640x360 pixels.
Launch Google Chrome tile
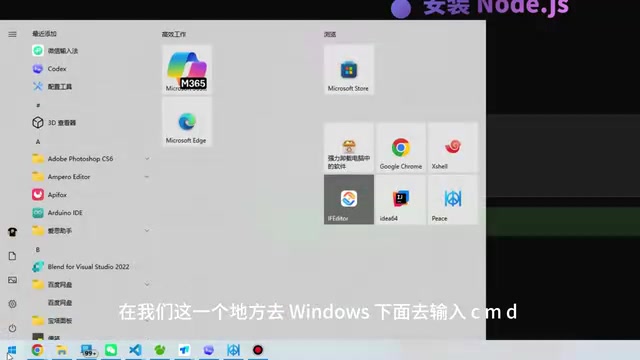400,147
